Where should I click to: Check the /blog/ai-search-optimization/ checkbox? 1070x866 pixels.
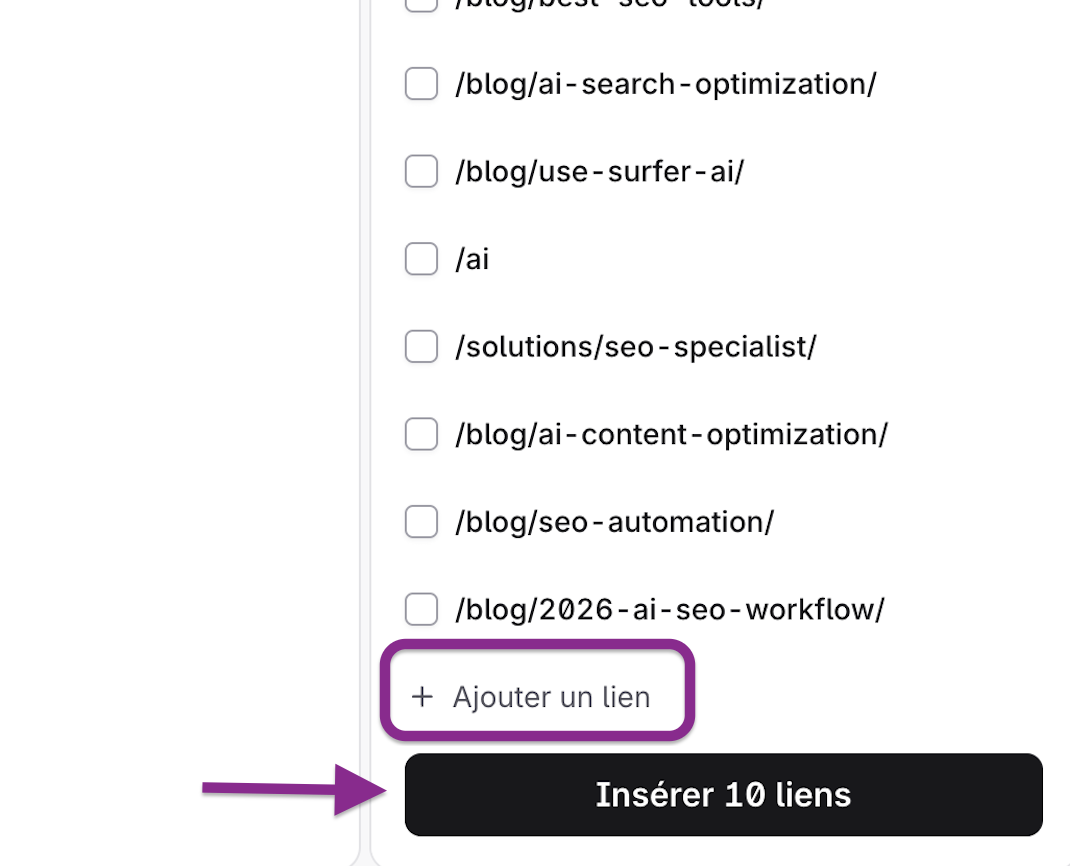tap(421, 84)
